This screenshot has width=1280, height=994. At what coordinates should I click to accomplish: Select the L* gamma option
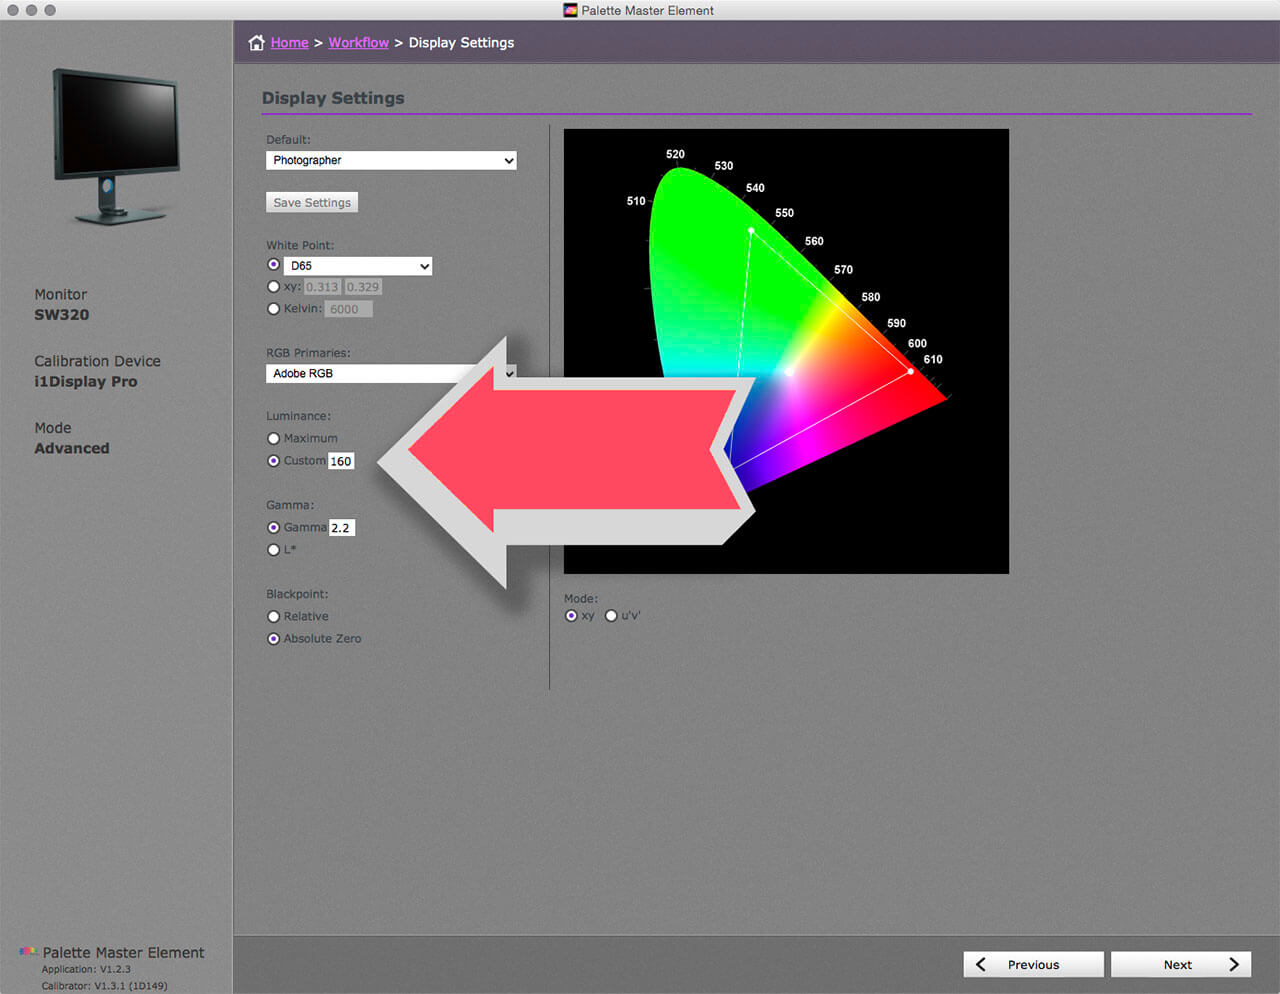point(273,549)
